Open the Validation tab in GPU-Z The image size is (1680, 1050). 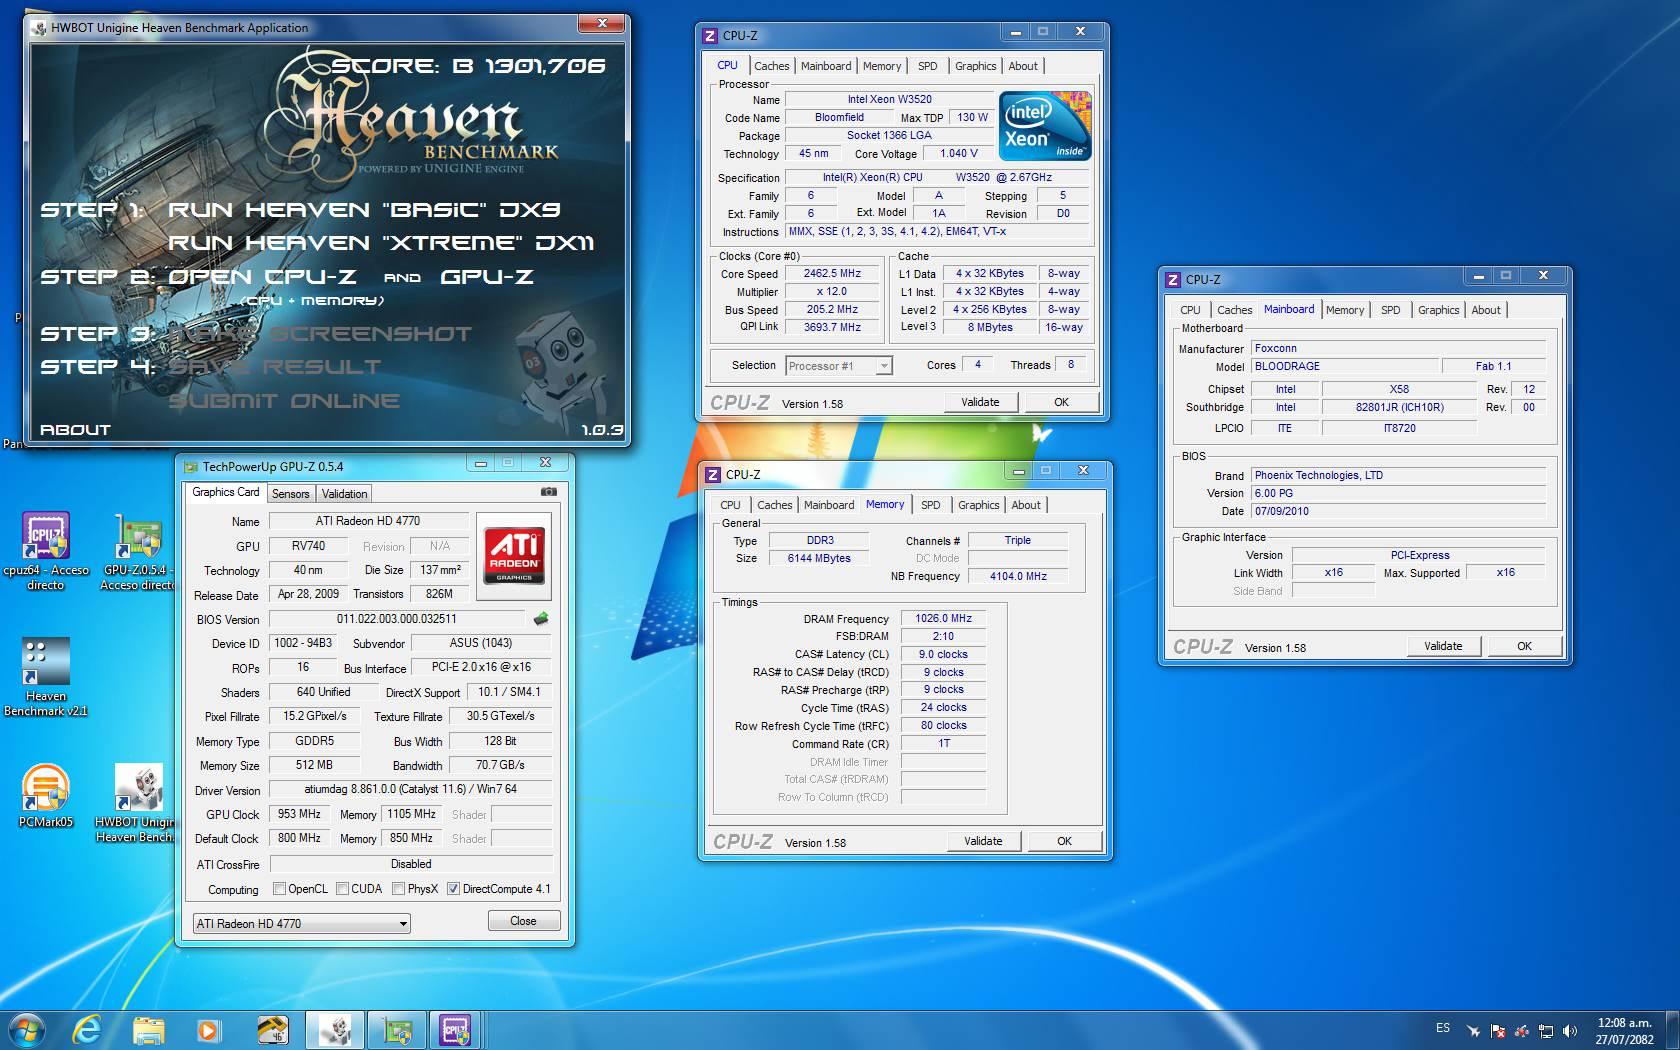pyautogui.click(x=345, y=494)
